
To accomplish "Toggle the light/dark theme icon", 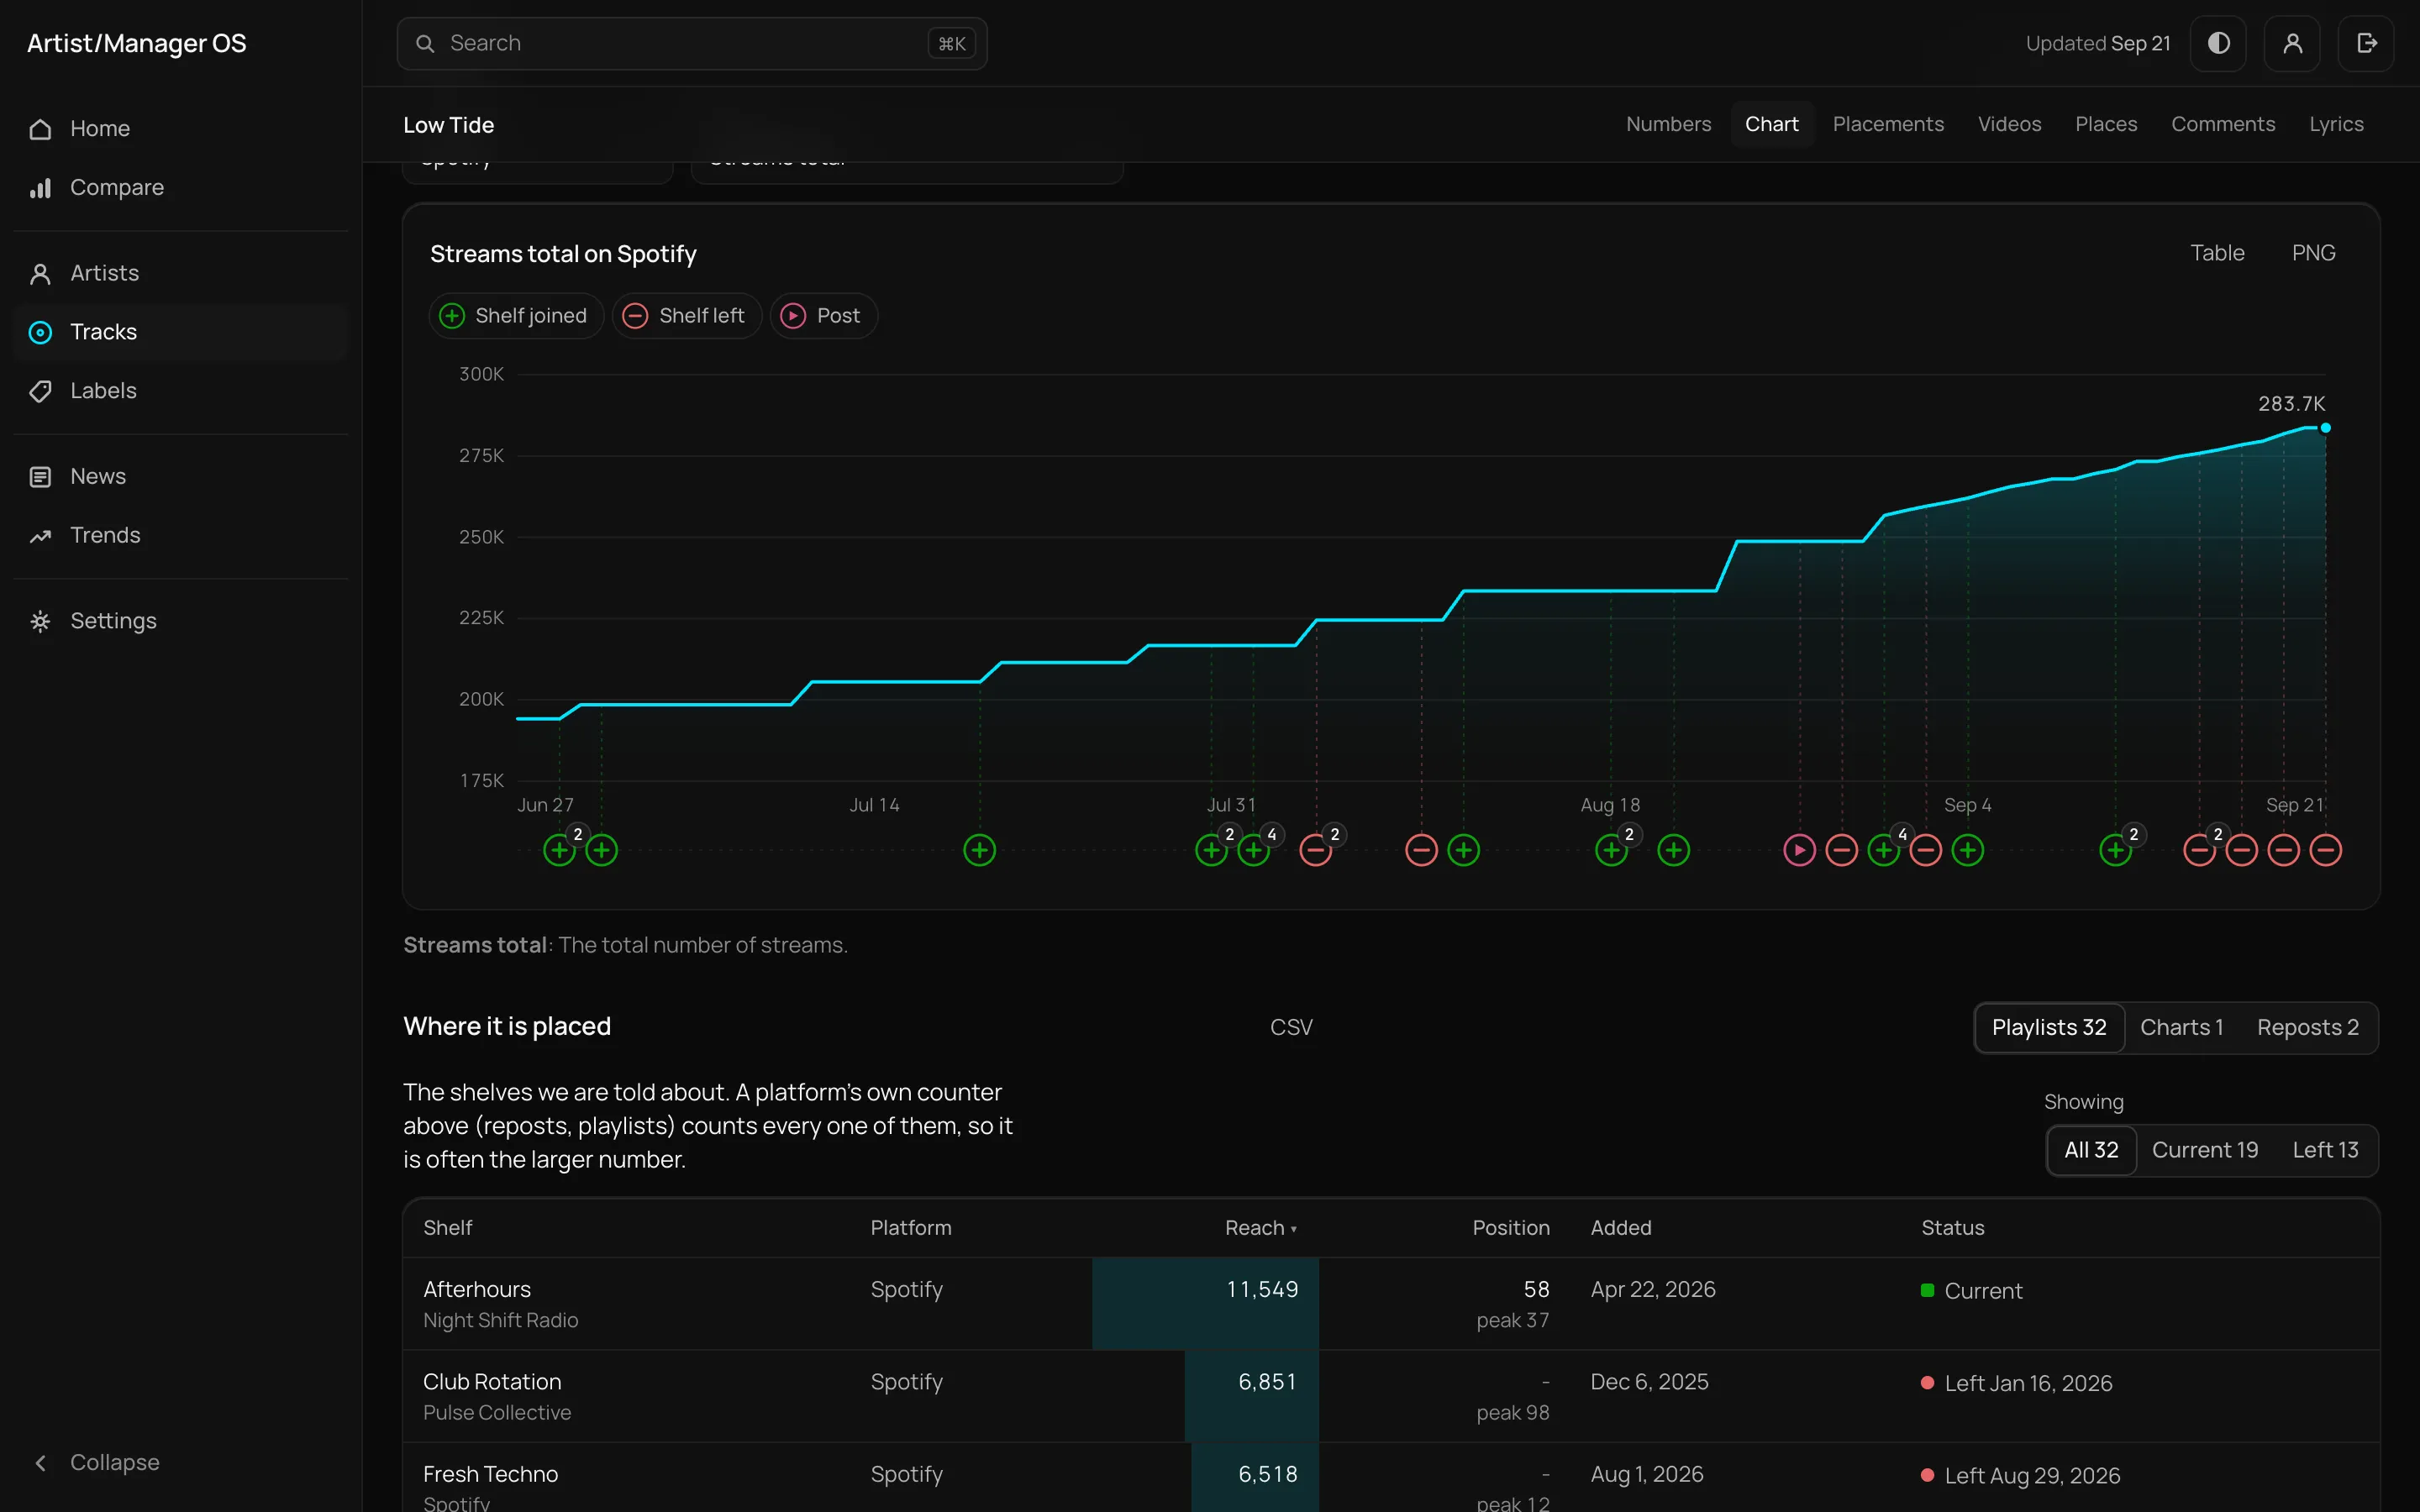I will click(2218, 44).
